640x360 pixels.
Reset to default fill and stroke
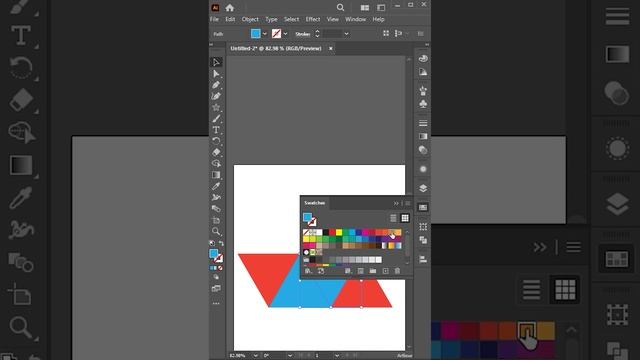click(212, 244)
